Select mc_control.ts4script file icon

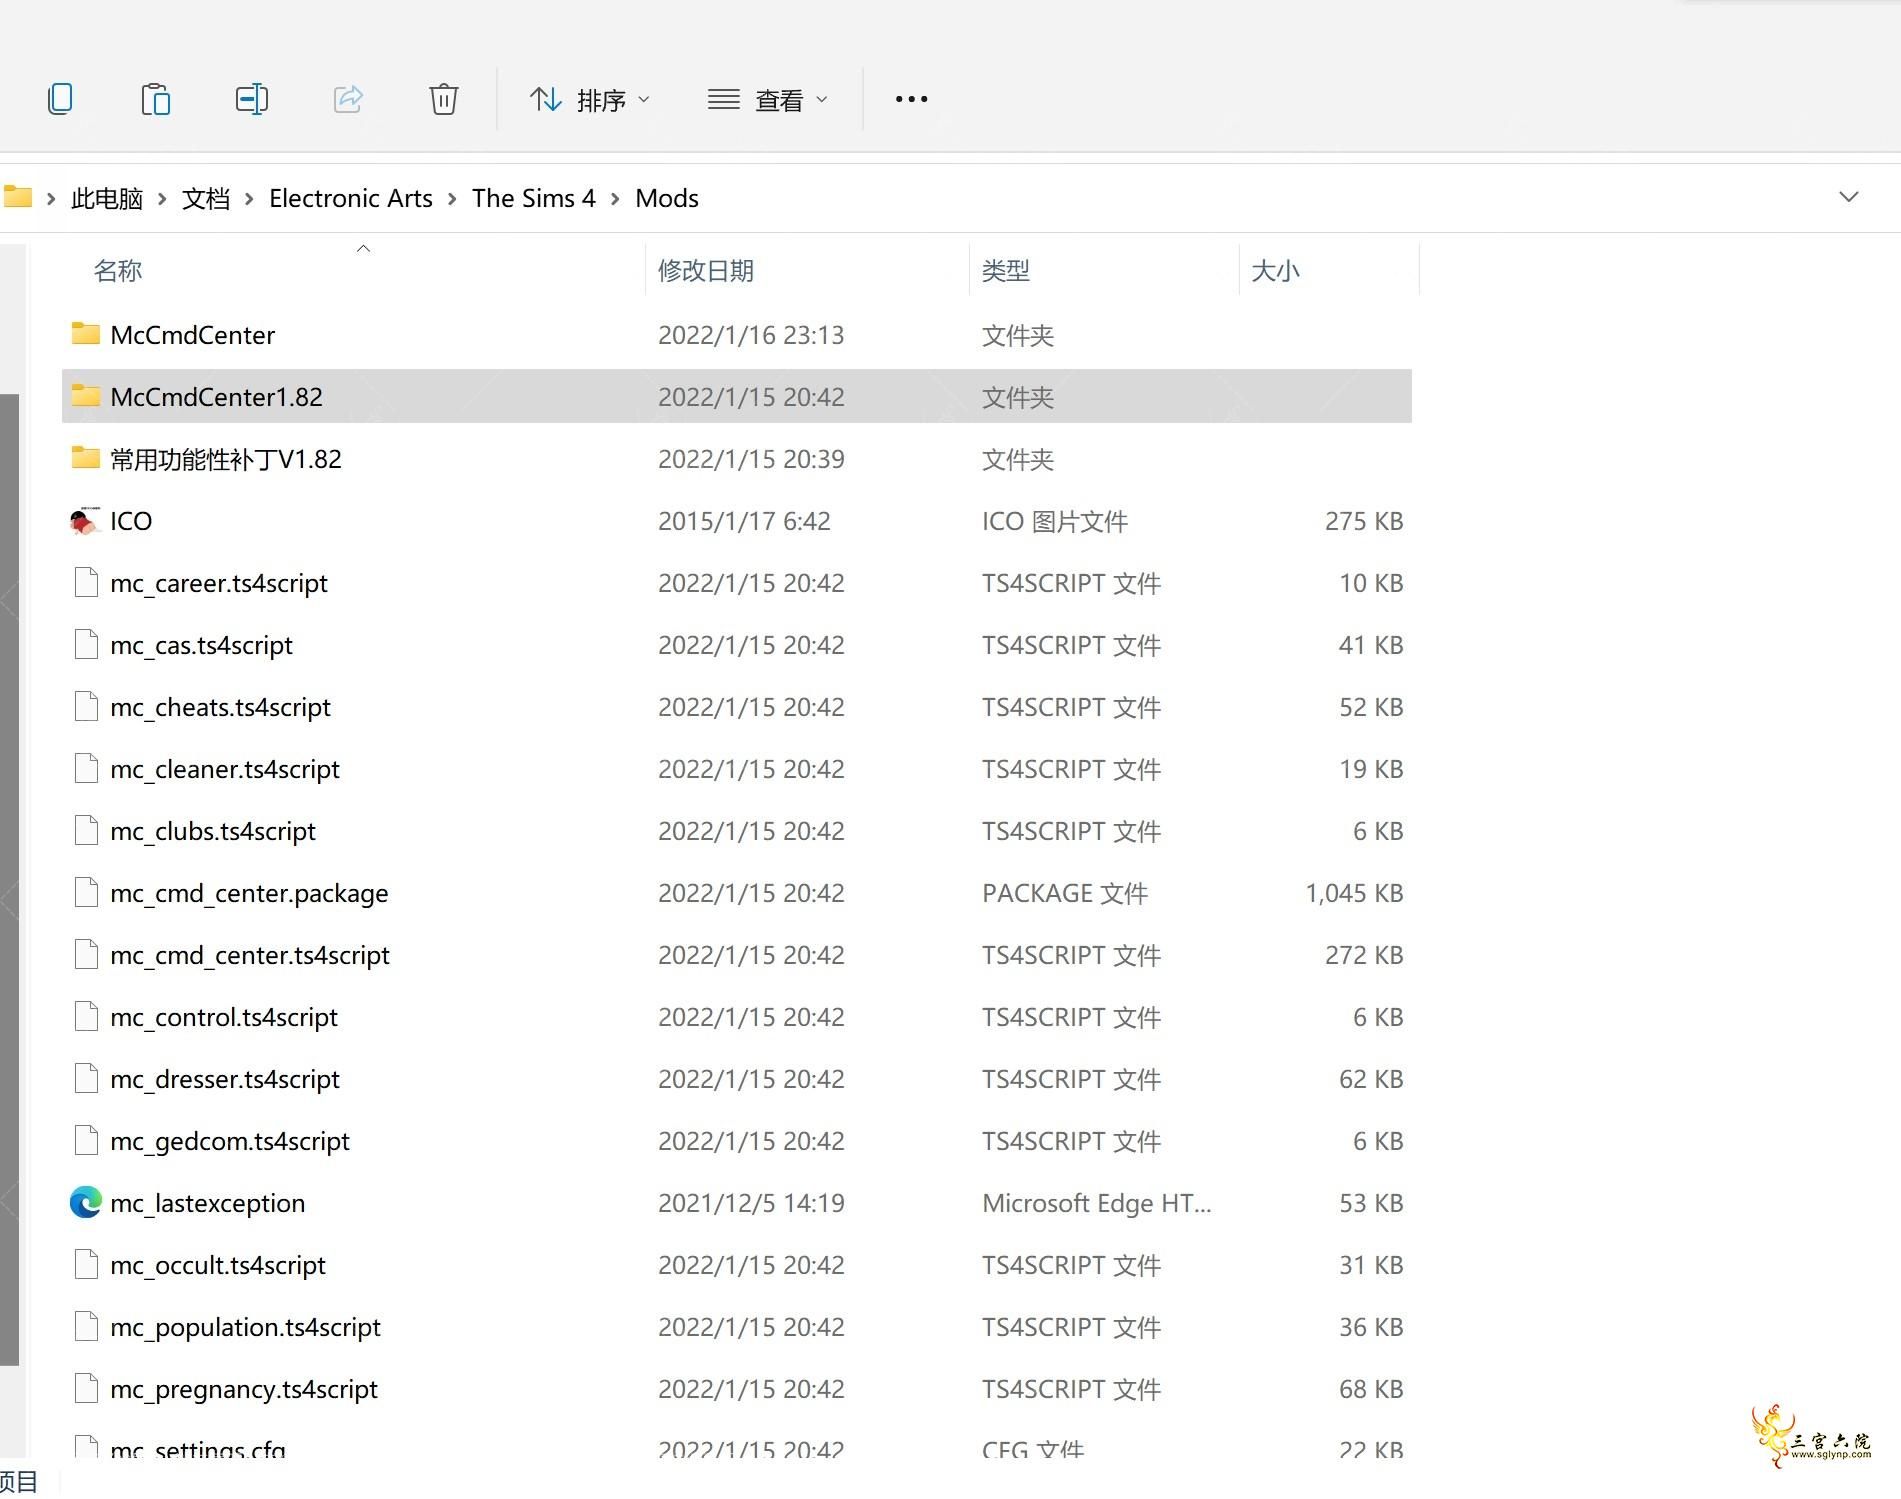pos(86,1016)
